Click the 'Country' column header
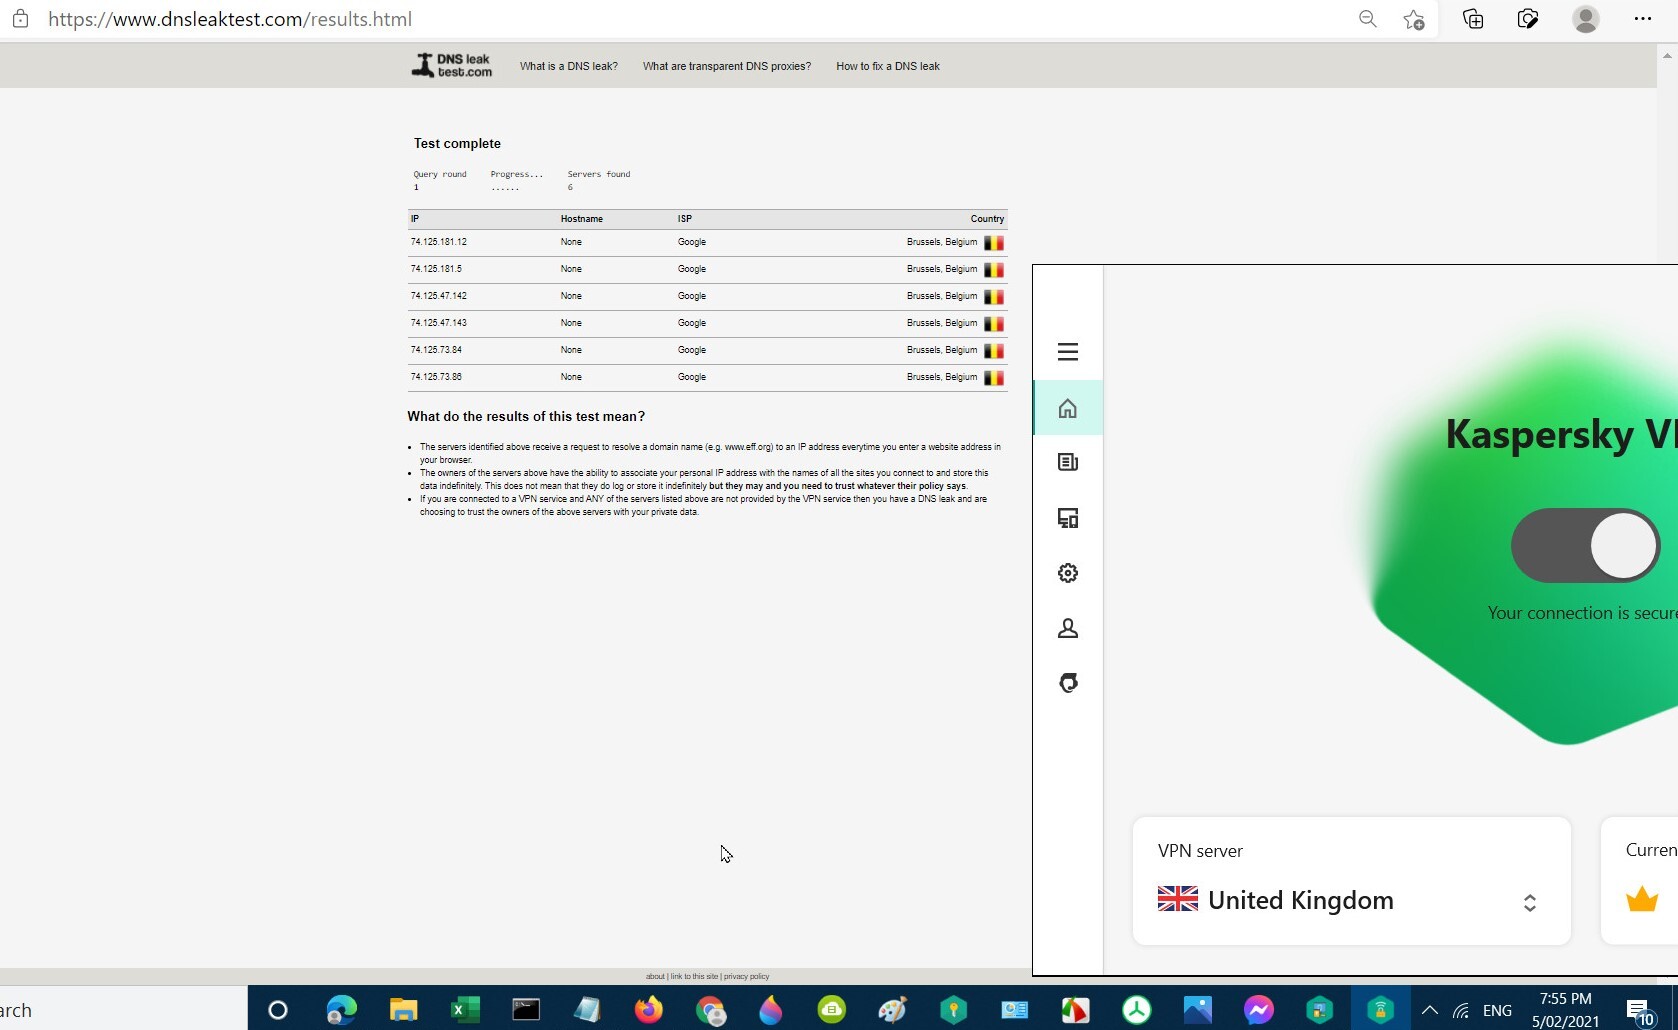This screenshot has width=1678, height=1030. [x=987, y=219]
